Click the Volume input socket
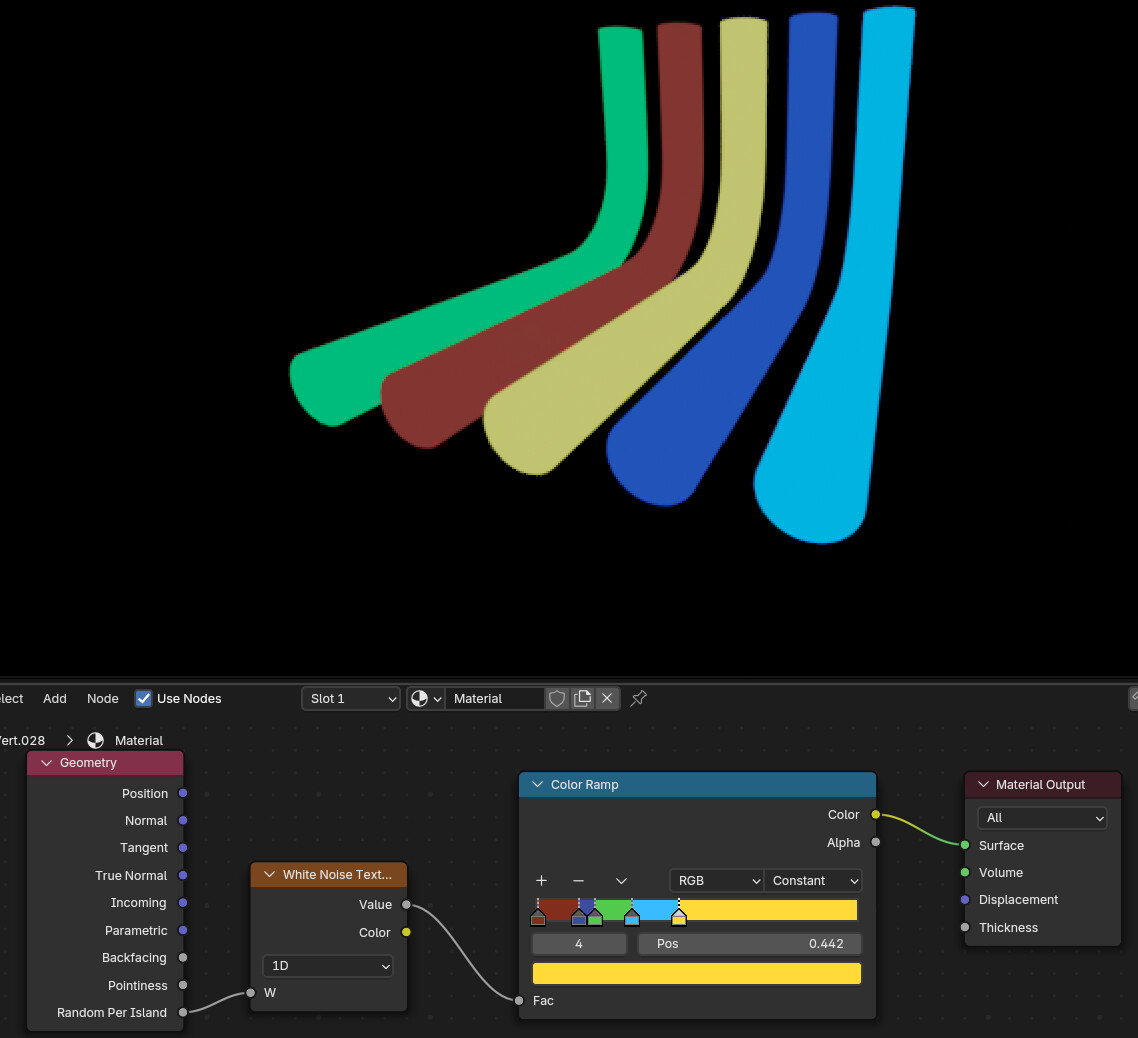The height and width of the screenshot is (1038, 1138). (x=965, y=873)
